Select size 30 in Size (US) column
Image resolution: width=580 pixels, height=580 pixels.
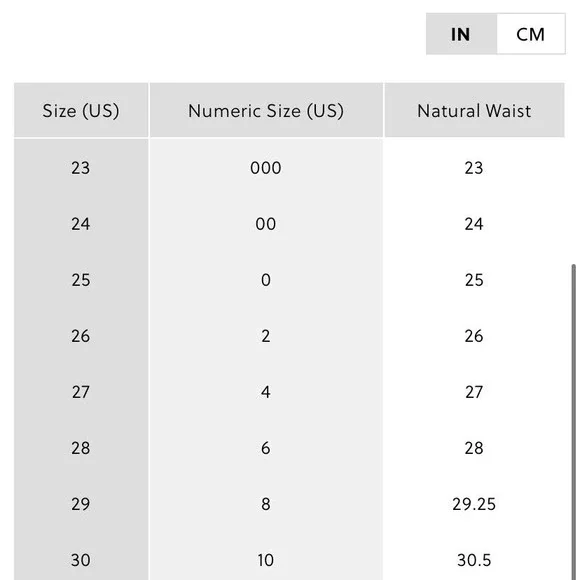[81, 560]
